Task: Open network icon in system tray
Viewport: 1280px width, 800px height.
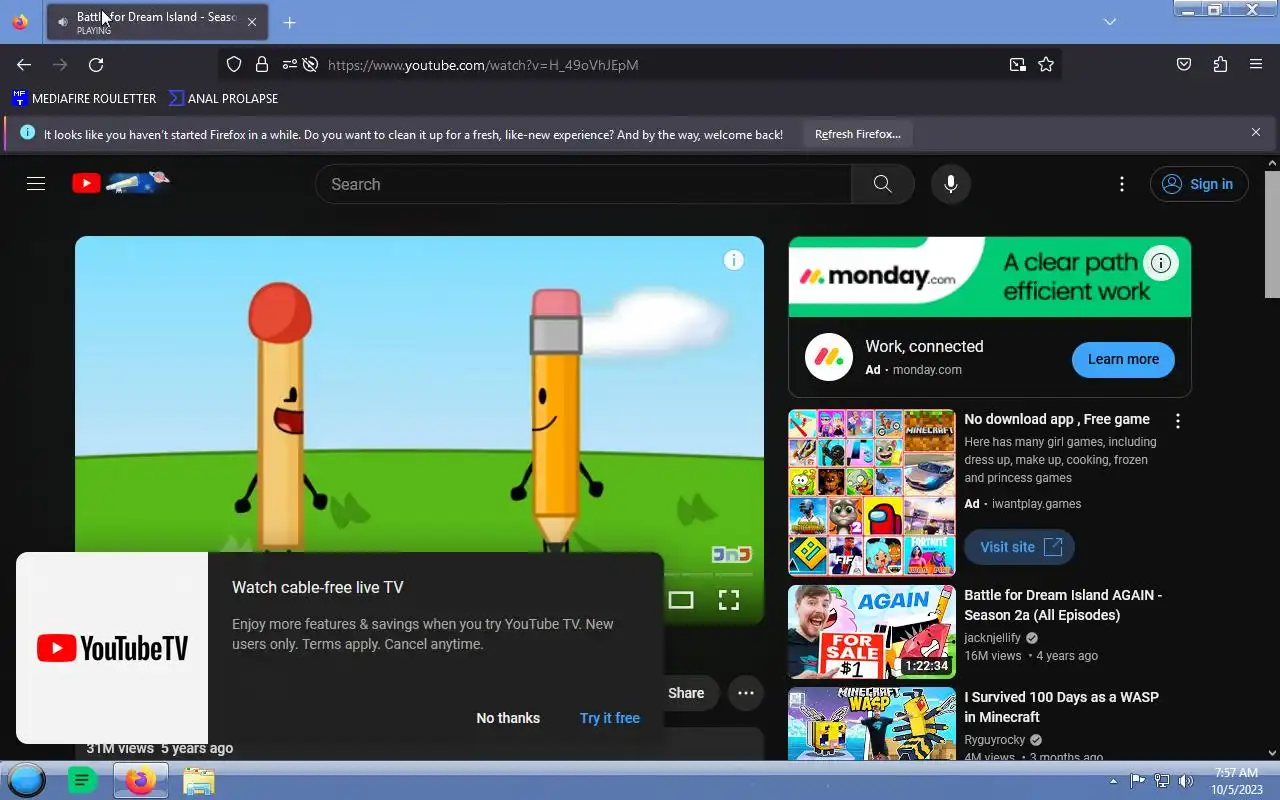Action: (1162, 781)
